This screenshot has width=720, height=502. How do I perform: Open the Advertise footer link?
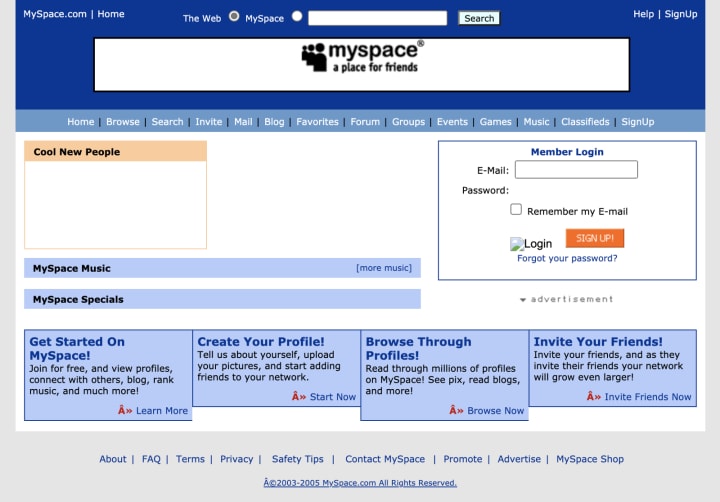[519, 459]
